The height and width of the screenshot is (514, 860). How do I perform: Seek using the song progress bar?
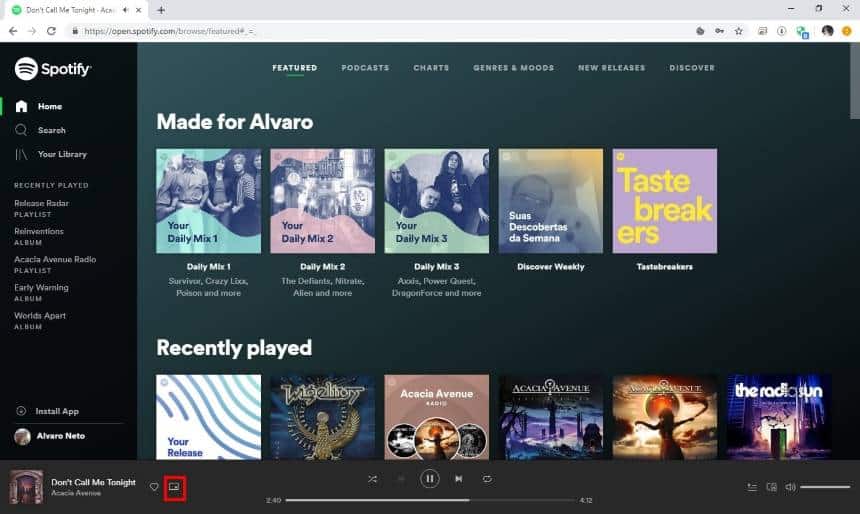tap(432, 500)
